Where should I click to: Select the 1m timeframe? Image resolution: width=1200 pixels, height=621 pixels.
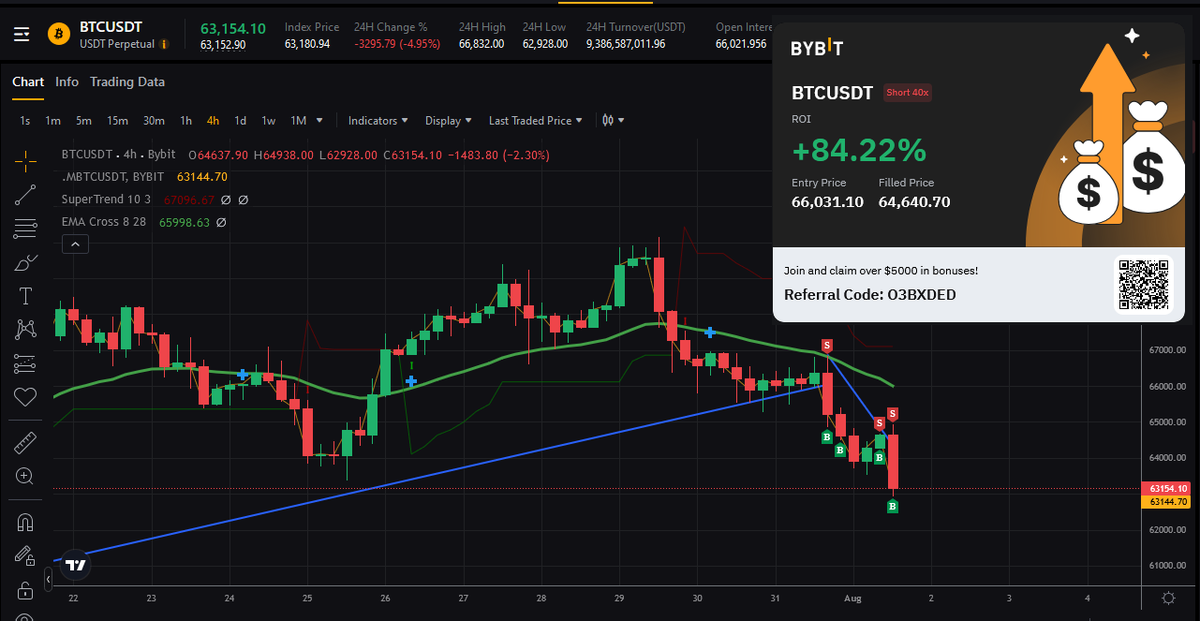coord(53,120)
